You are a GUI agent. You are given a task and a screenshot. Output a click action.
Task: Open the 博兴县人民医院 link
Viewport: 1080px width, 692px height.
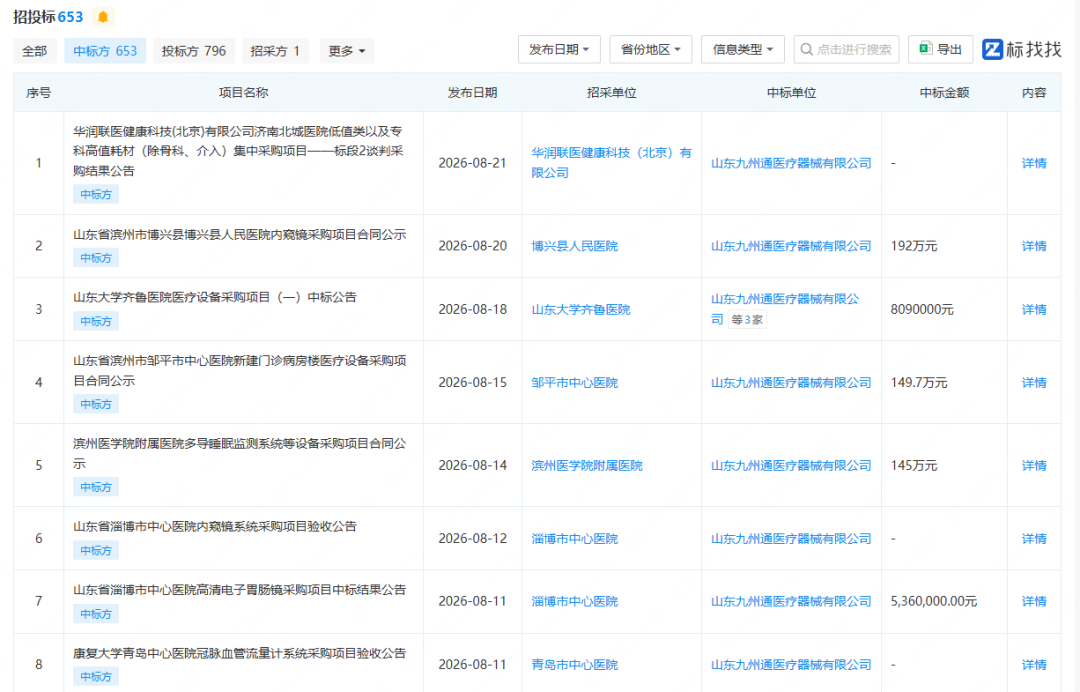574,246
